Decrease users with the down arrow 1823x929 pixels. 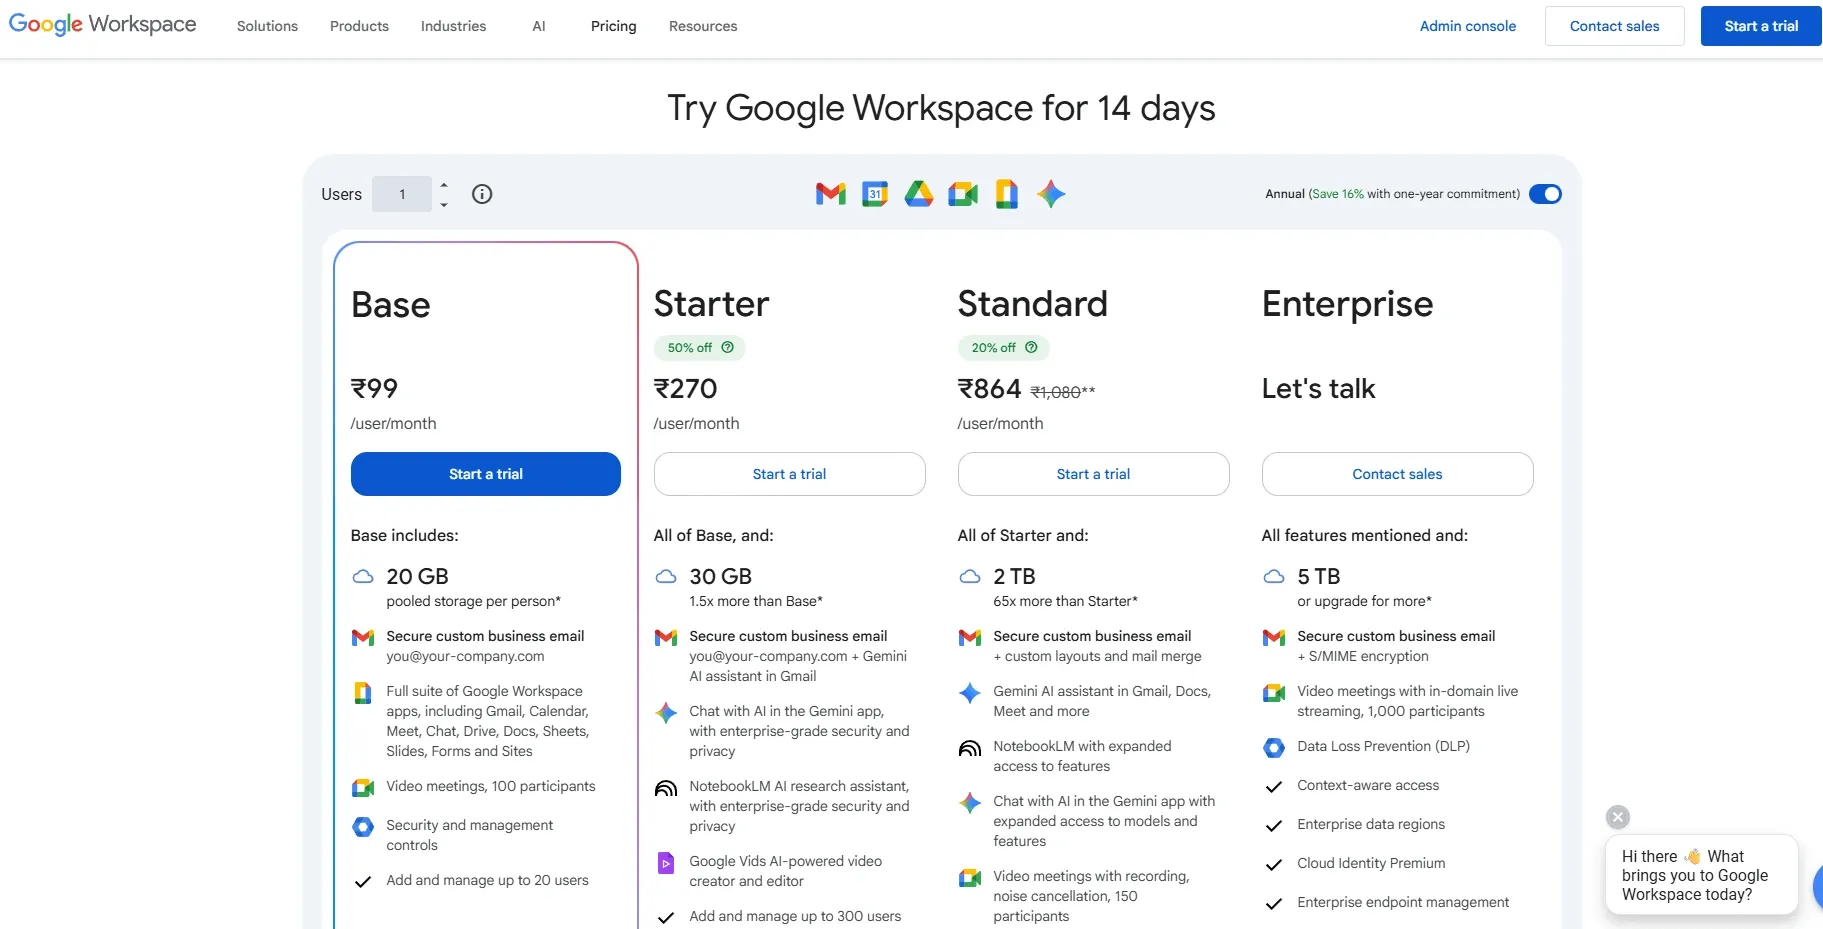click(444, 204)
